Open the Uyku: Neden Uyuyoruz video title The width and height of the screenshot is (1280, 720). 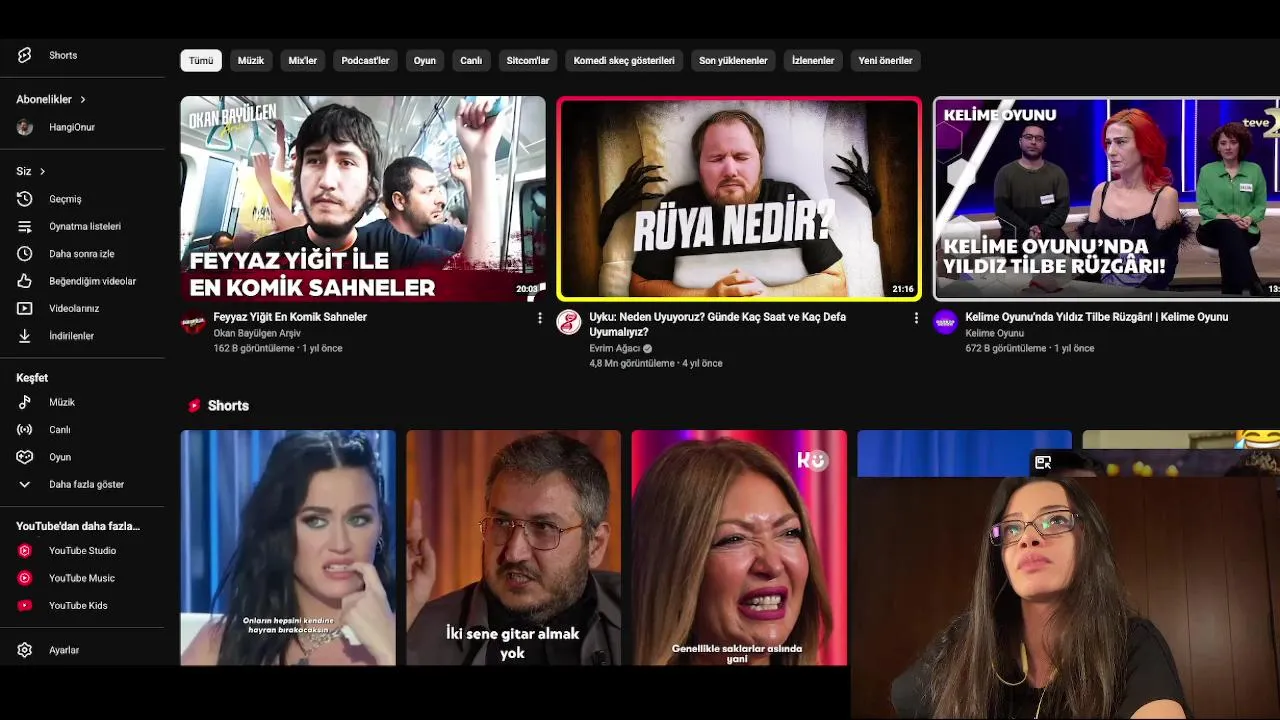[x=718, y=324]
